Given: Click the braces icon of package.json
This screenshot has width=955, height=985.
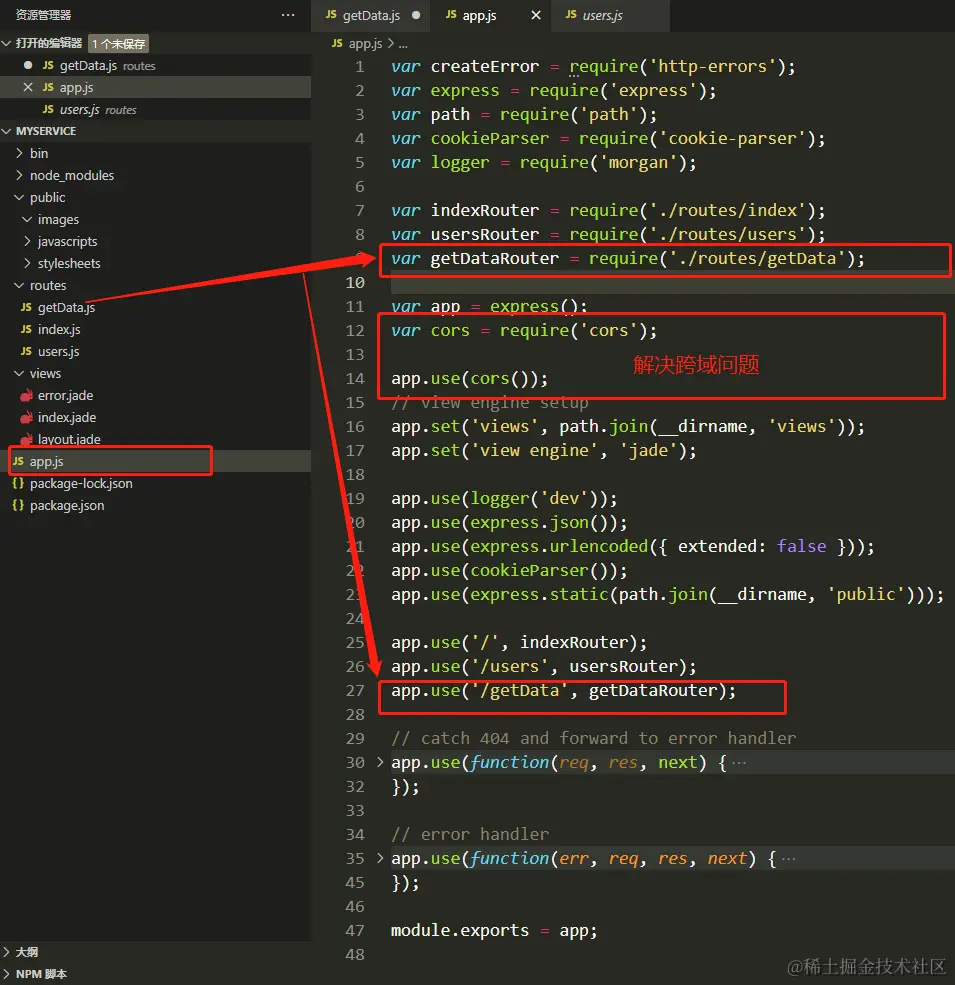Looking at the screenshot, I should click(18, 505).
